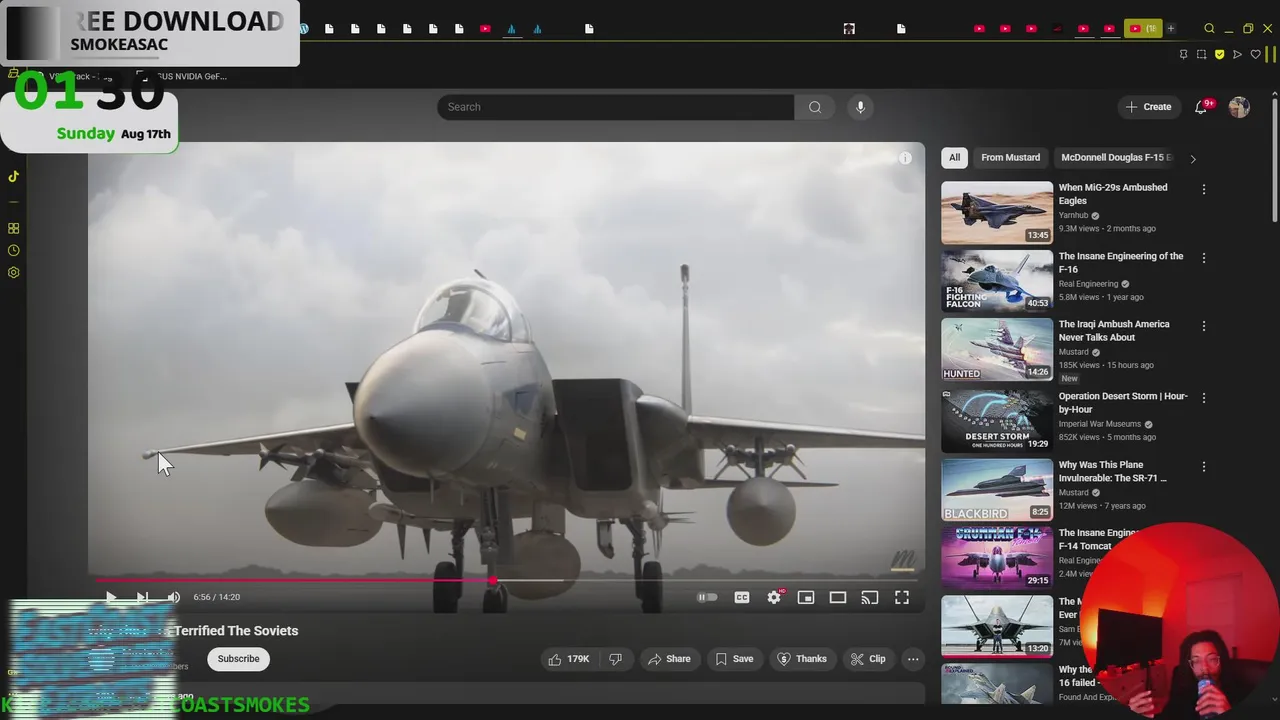The height and width of the screenshot is (720, 1280).
Task: Cast video to a TV
Action: pyautogui.click(x=870, y=597)
